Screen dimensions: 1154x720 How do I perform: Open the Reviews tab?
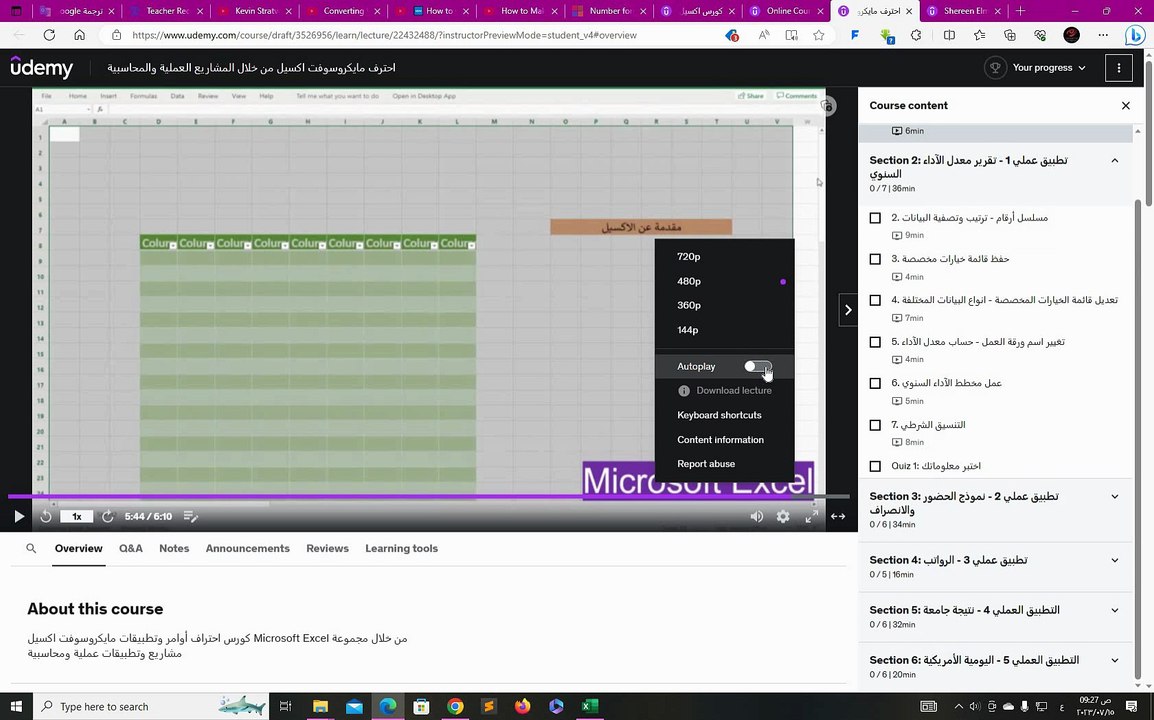[328, 548]
